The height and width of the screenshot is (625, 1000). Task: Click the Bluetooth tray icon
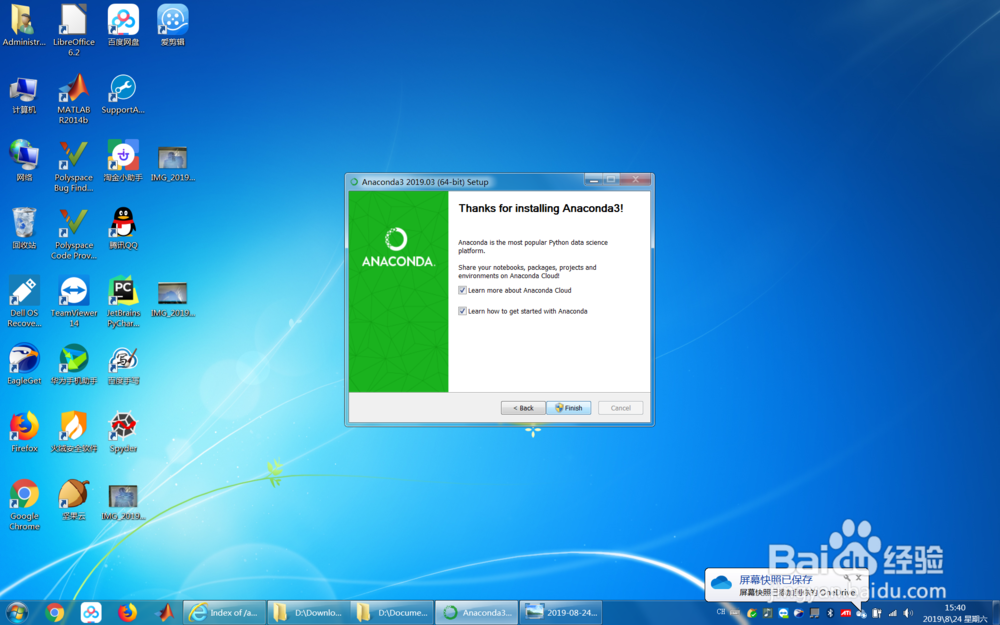pos(830,613)
